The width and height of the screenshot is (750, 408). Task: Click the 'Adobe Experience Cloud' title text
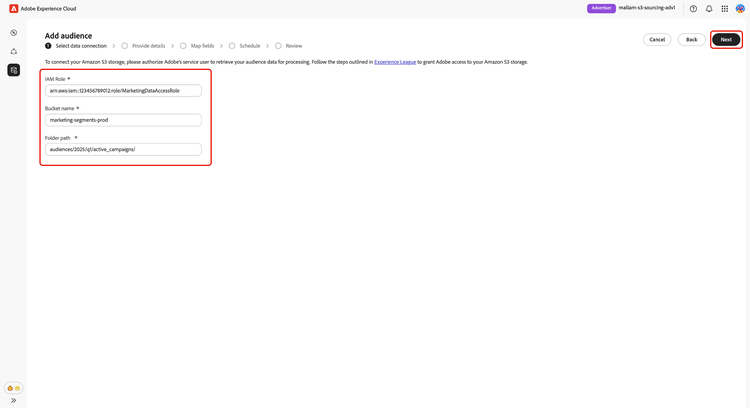pos(48,9)
